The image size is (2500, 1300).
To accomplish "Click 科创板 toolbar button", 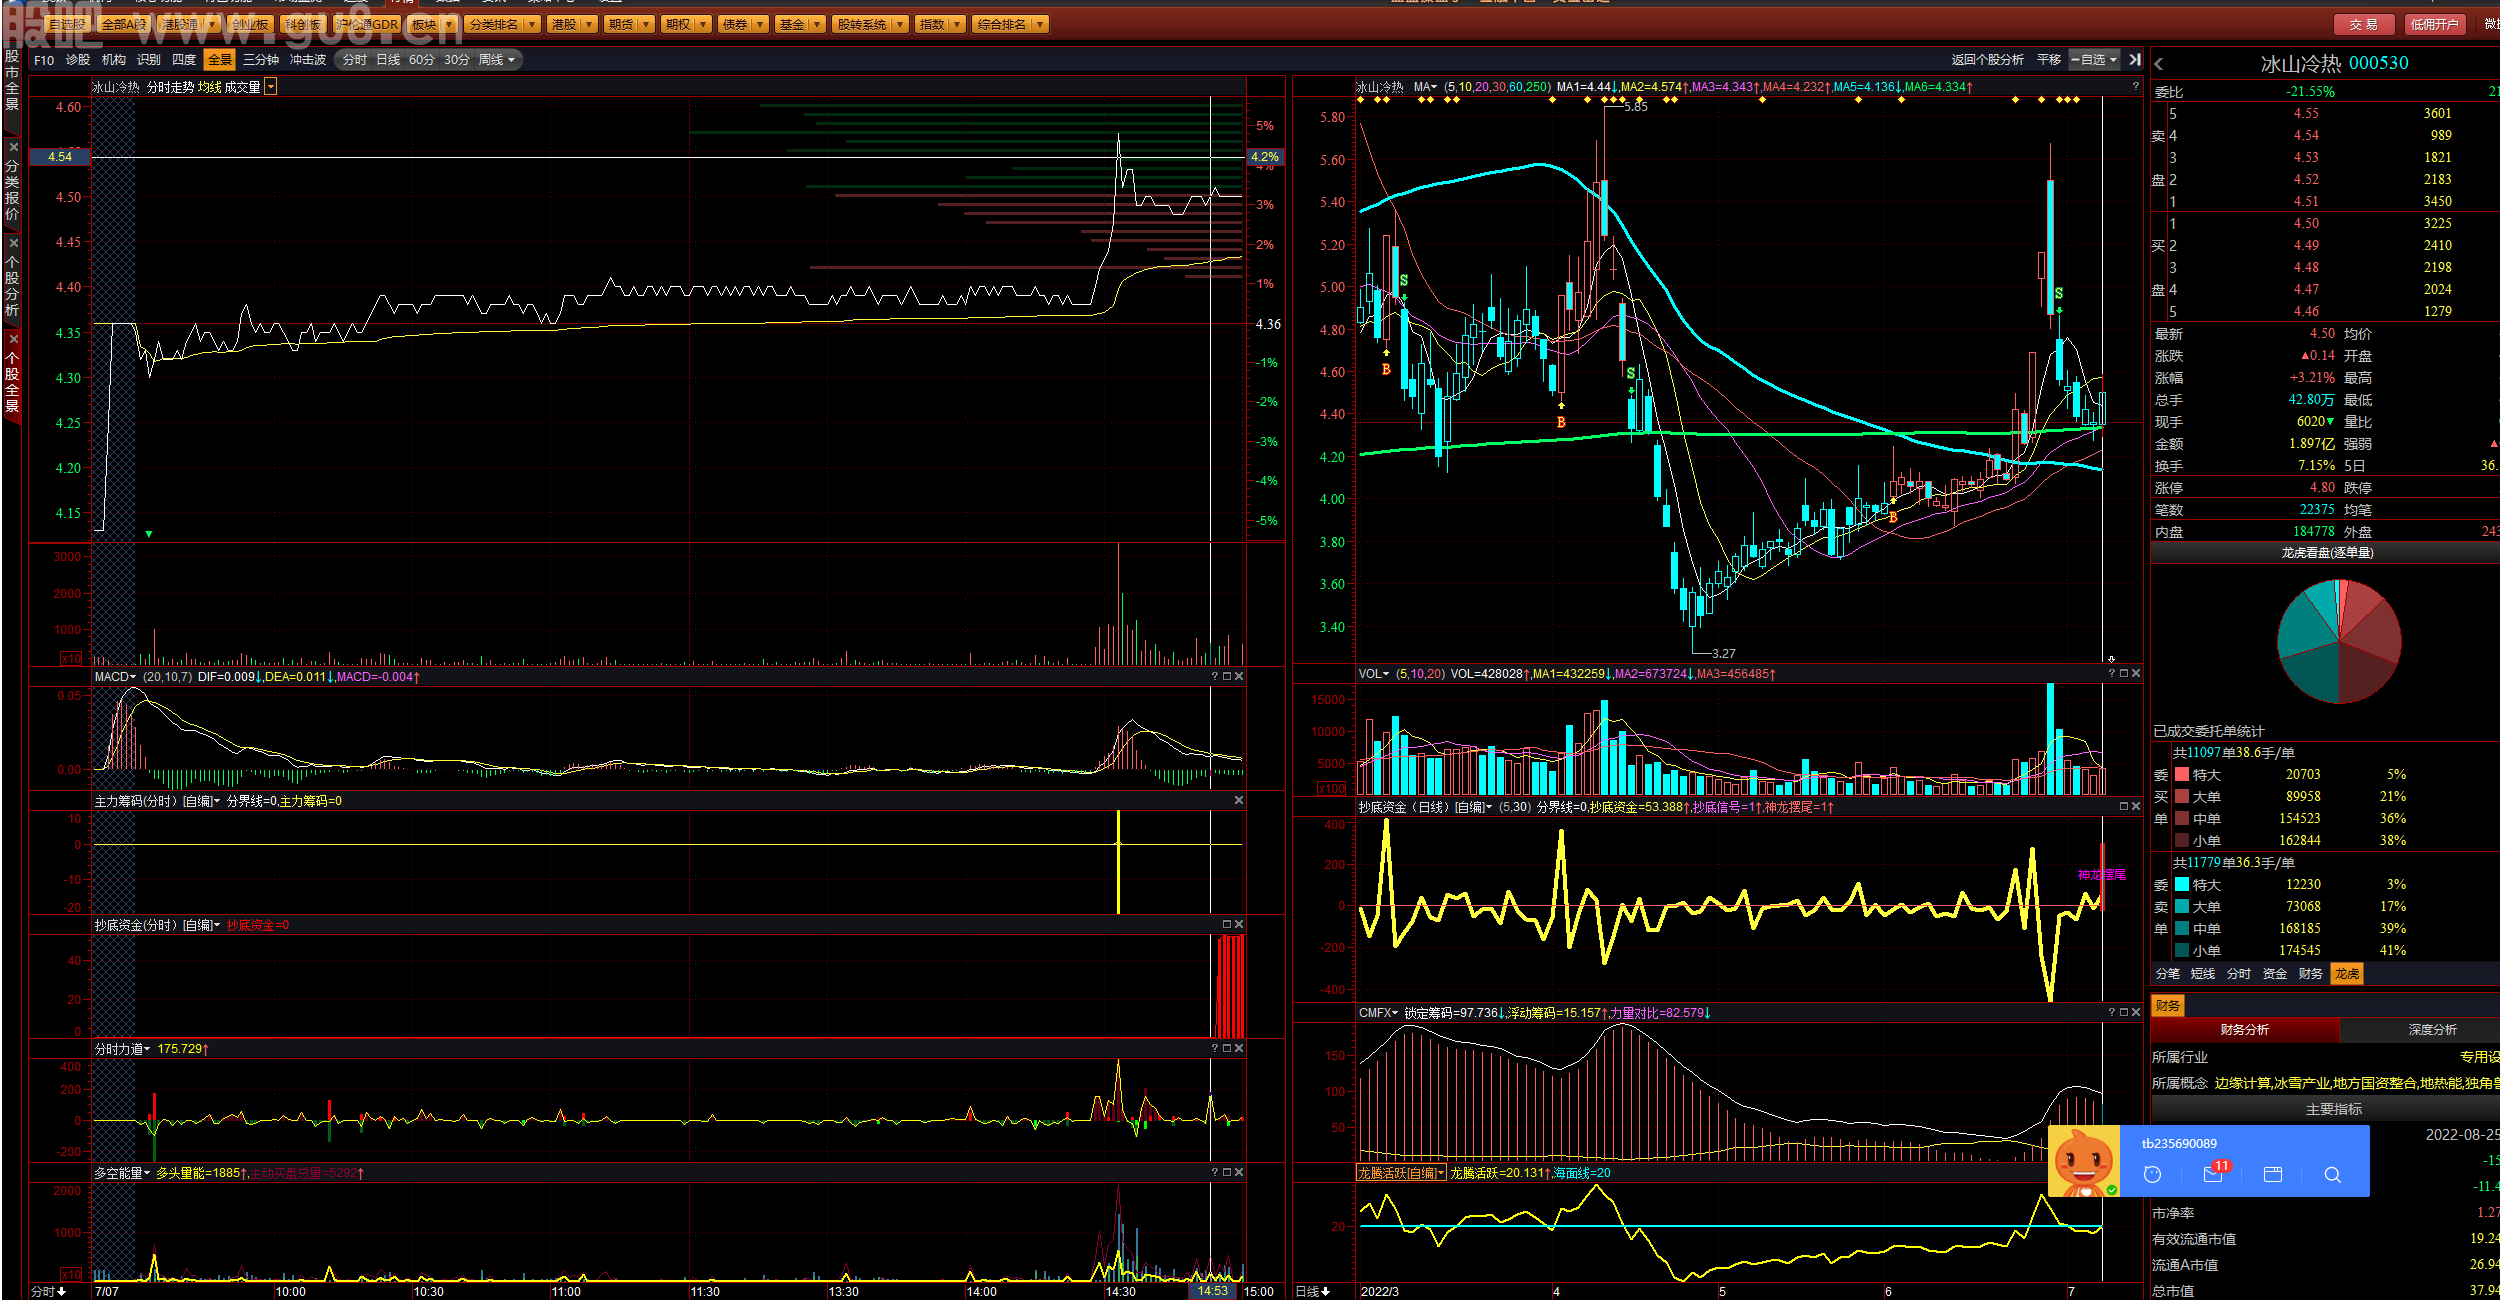I will (303, 24).
